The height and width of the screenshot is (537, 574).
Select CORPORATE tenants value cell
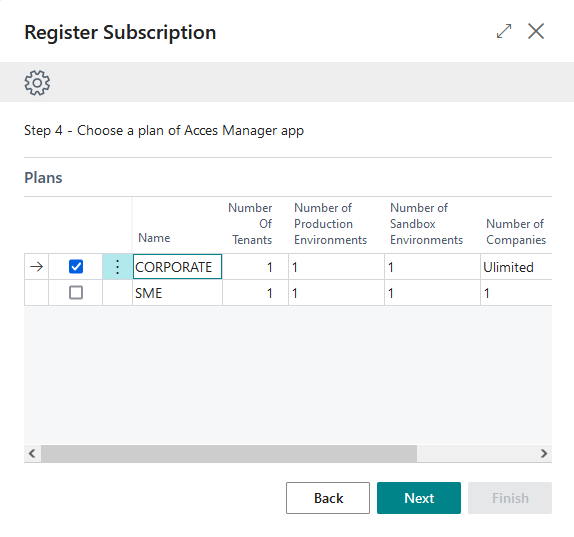[255, 267]
